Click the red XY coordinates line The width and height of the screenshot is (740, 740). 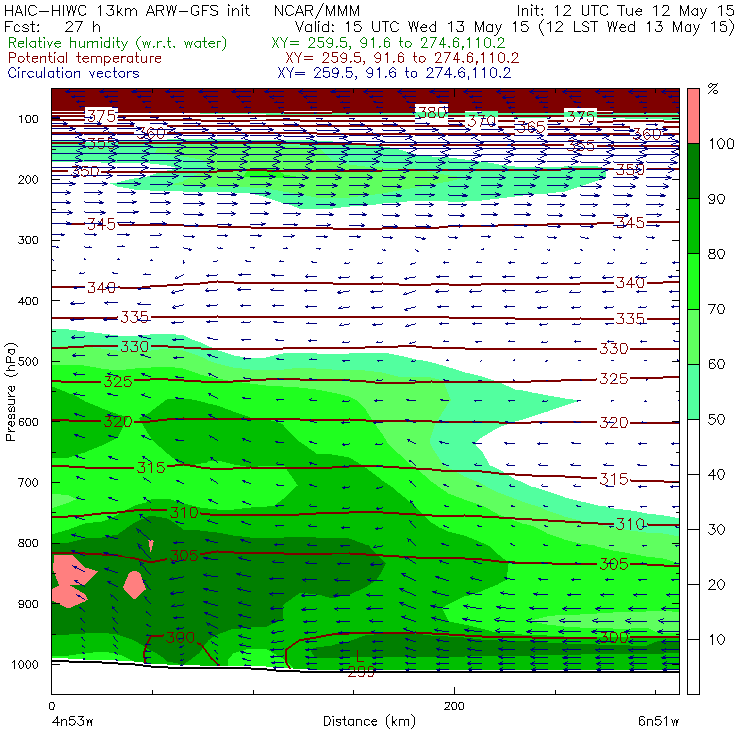(x=402, y=58)
